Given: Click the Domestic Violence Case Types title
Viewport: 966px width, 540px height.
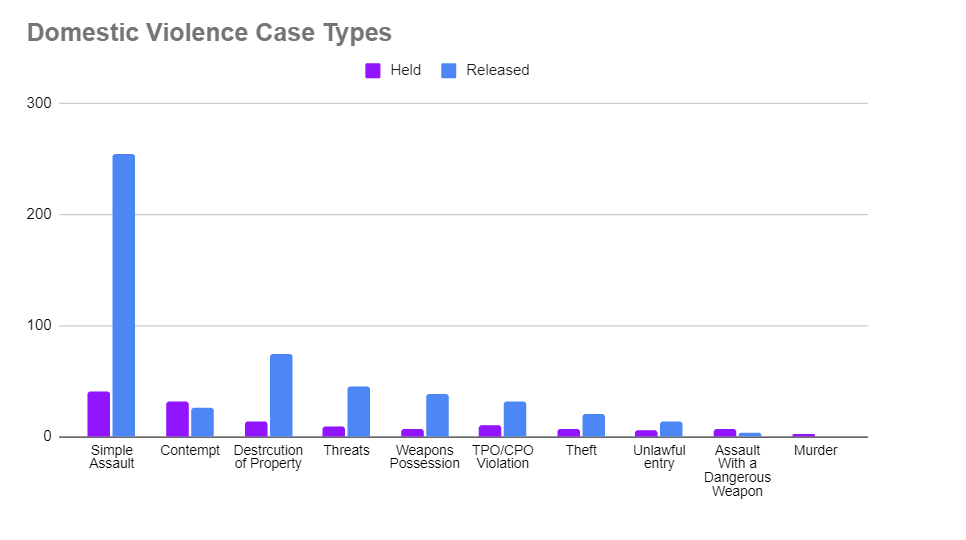Looking at the screenshot, I should (209, 32).
